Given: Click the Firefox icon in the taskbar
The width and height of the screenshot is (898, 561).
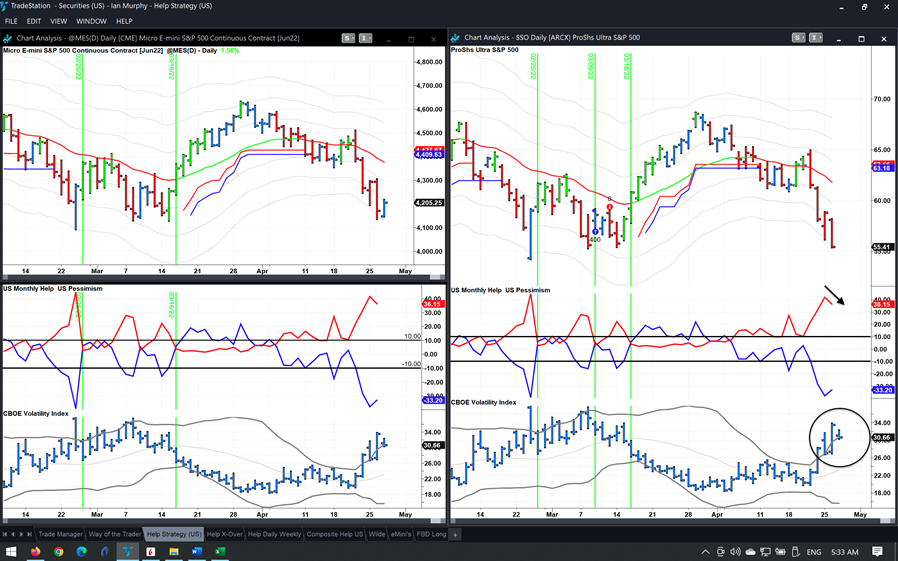Looking at the screenshot, I should pos(35,551).
